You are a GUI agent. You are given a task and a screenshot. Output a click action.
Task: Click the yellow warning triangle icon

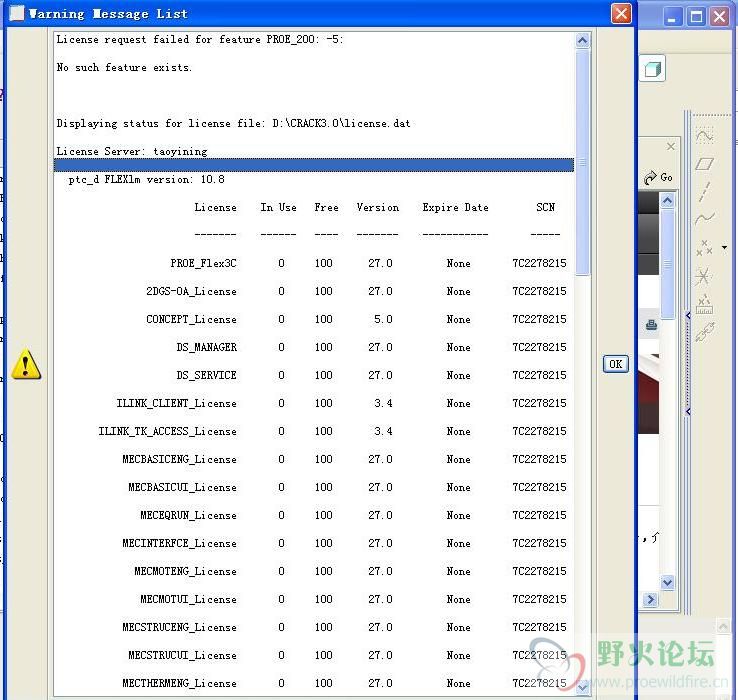(26, 364)
